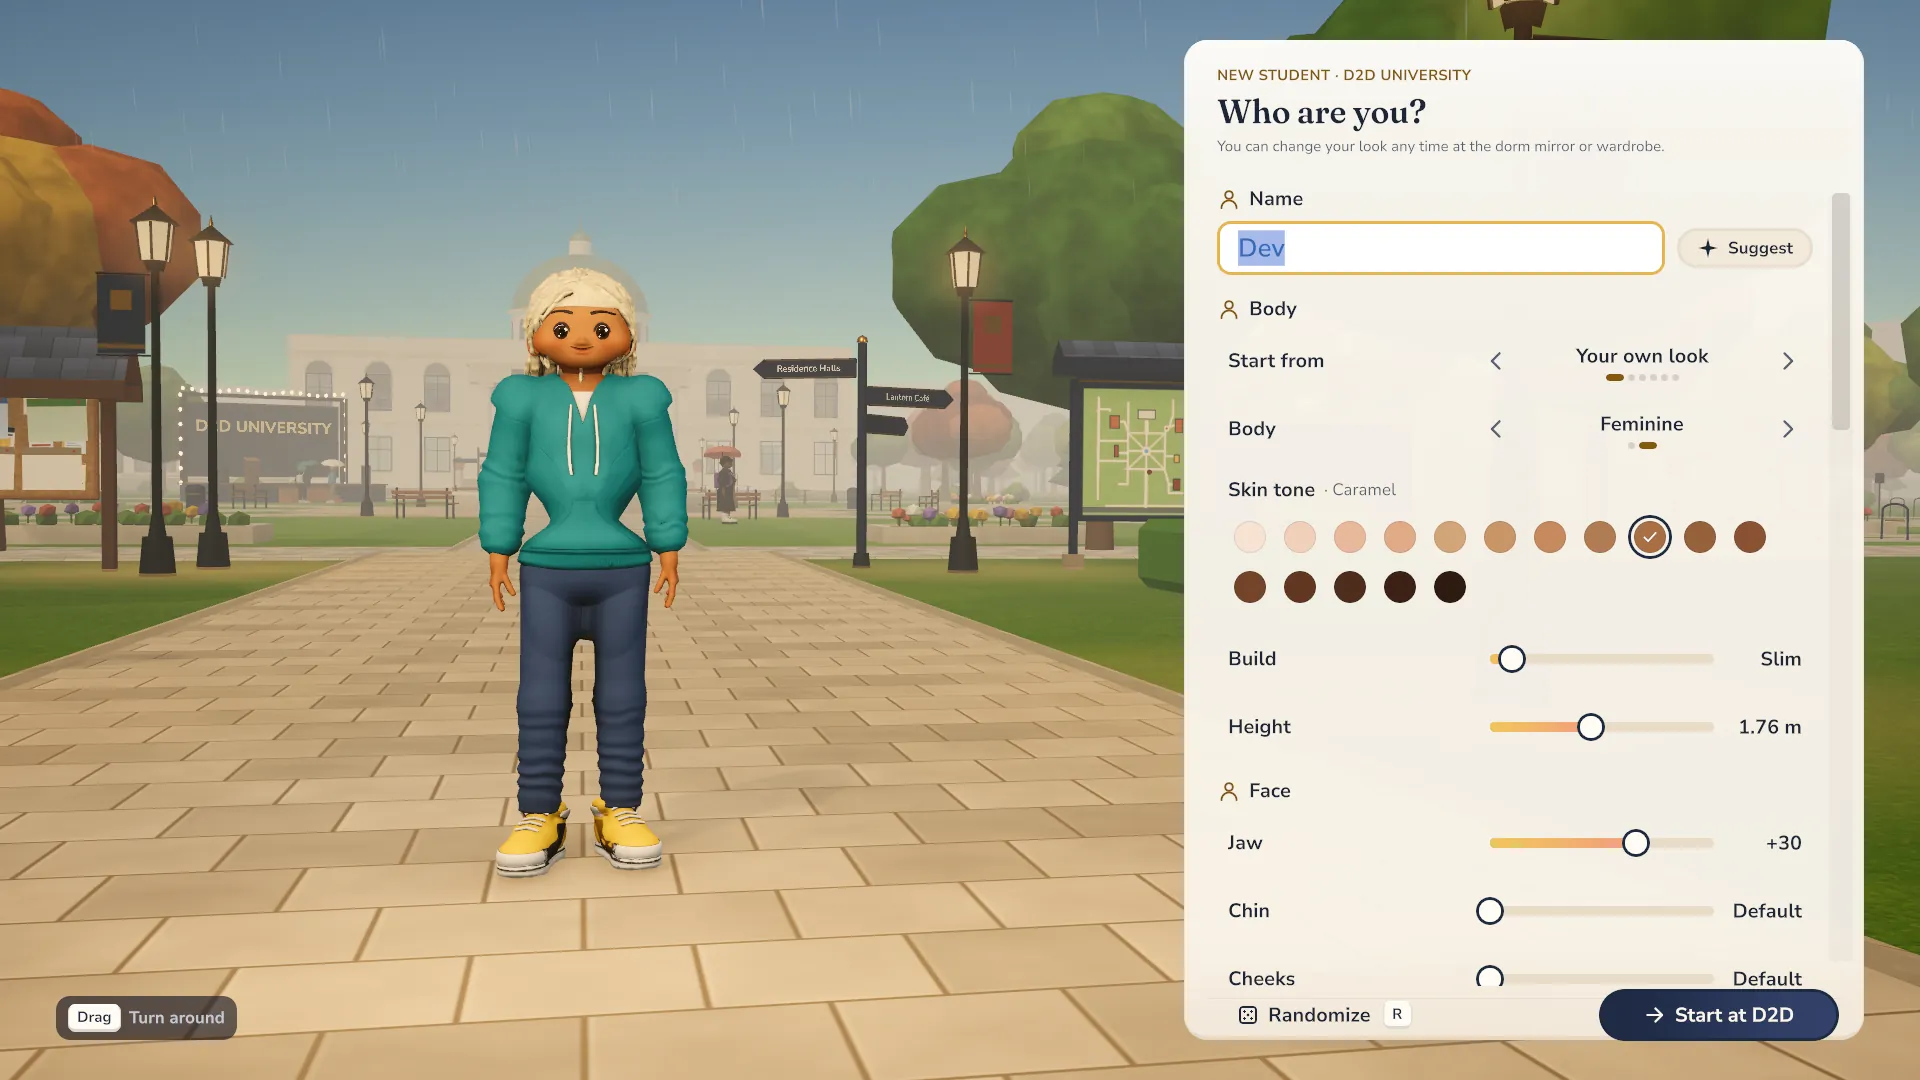The width and height of the screenshot is (1920, 1080).
Task: Click the panel's vertical scrollbar thumb
Action: click(1841, 311)
